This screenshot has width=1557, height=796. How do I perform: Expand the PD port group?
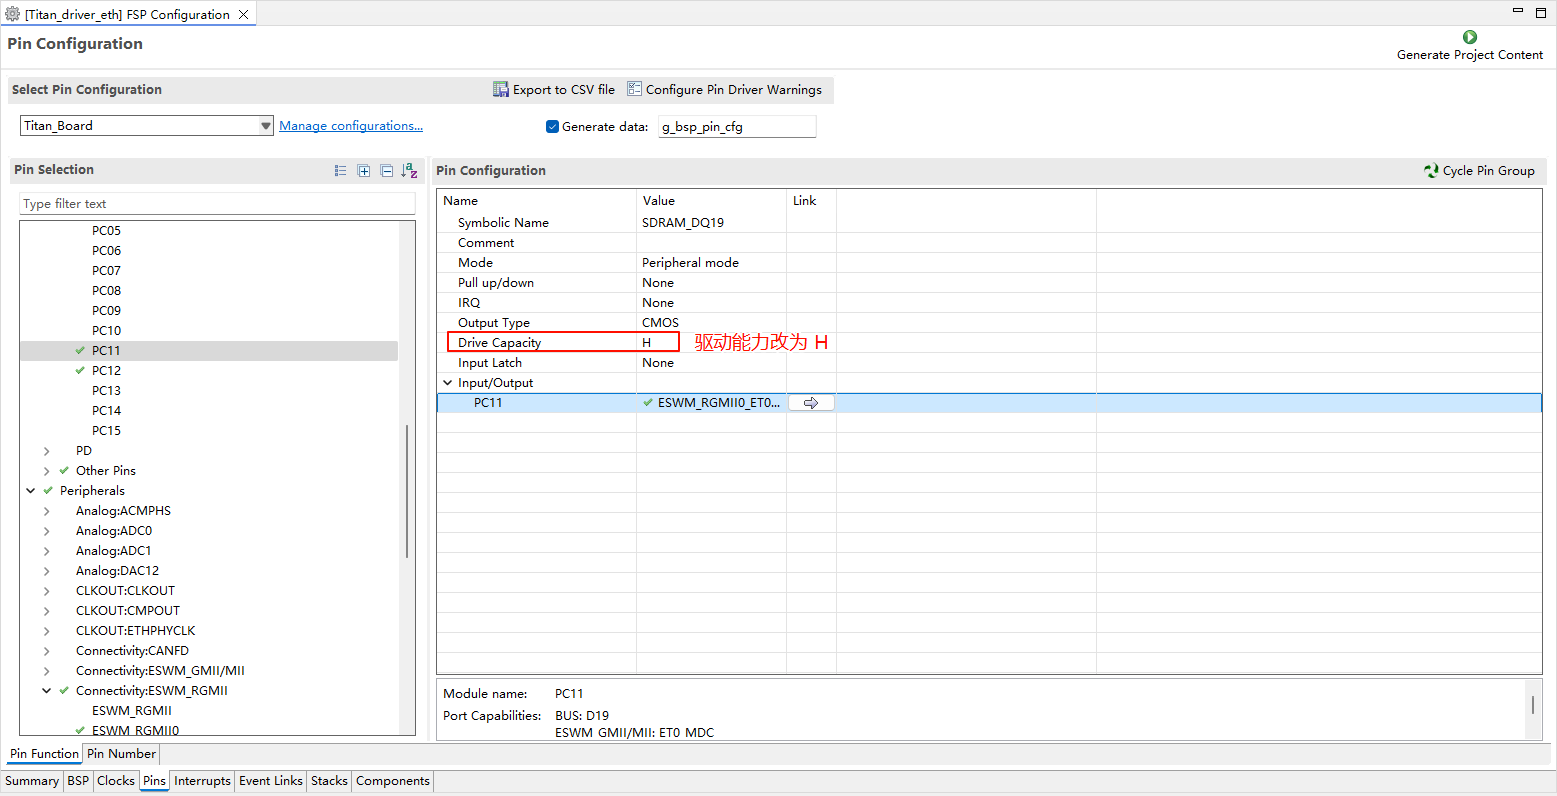pos(47,451)
